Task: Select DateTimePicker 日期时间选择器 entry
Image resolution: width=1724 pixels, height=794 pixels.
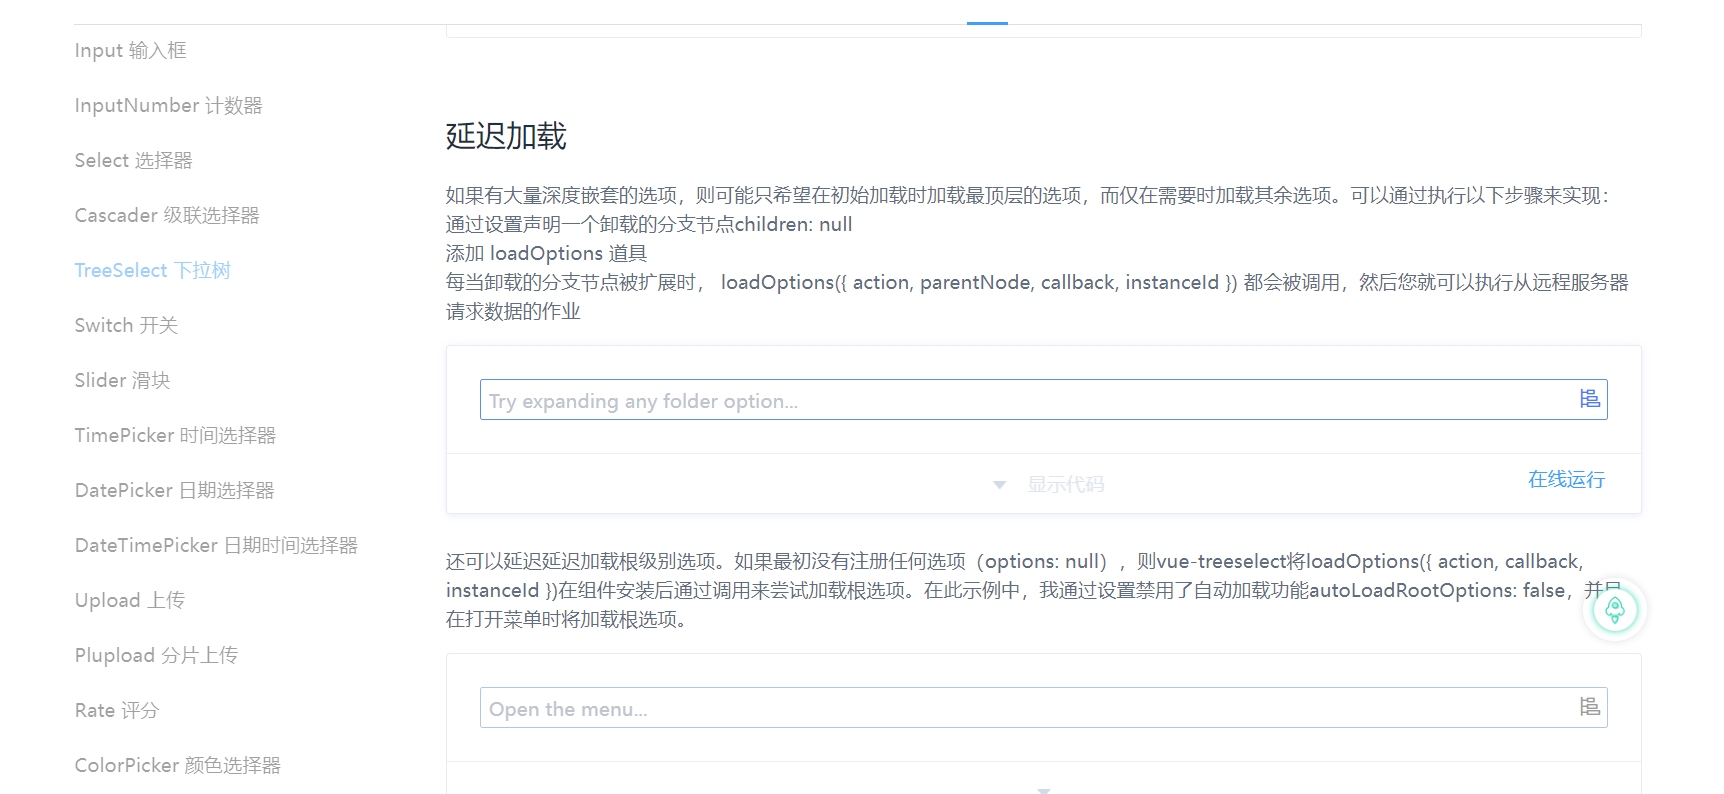Action: coord(216,545)
